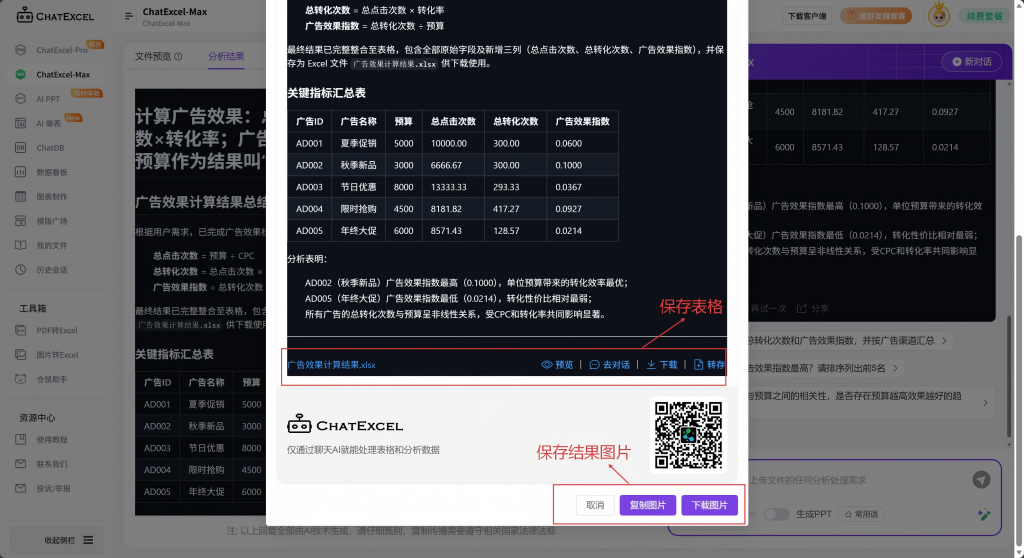Screen dimensions: 1024x558
Task: Click 再试一次 under the chat reply
Action: point(769,308)
